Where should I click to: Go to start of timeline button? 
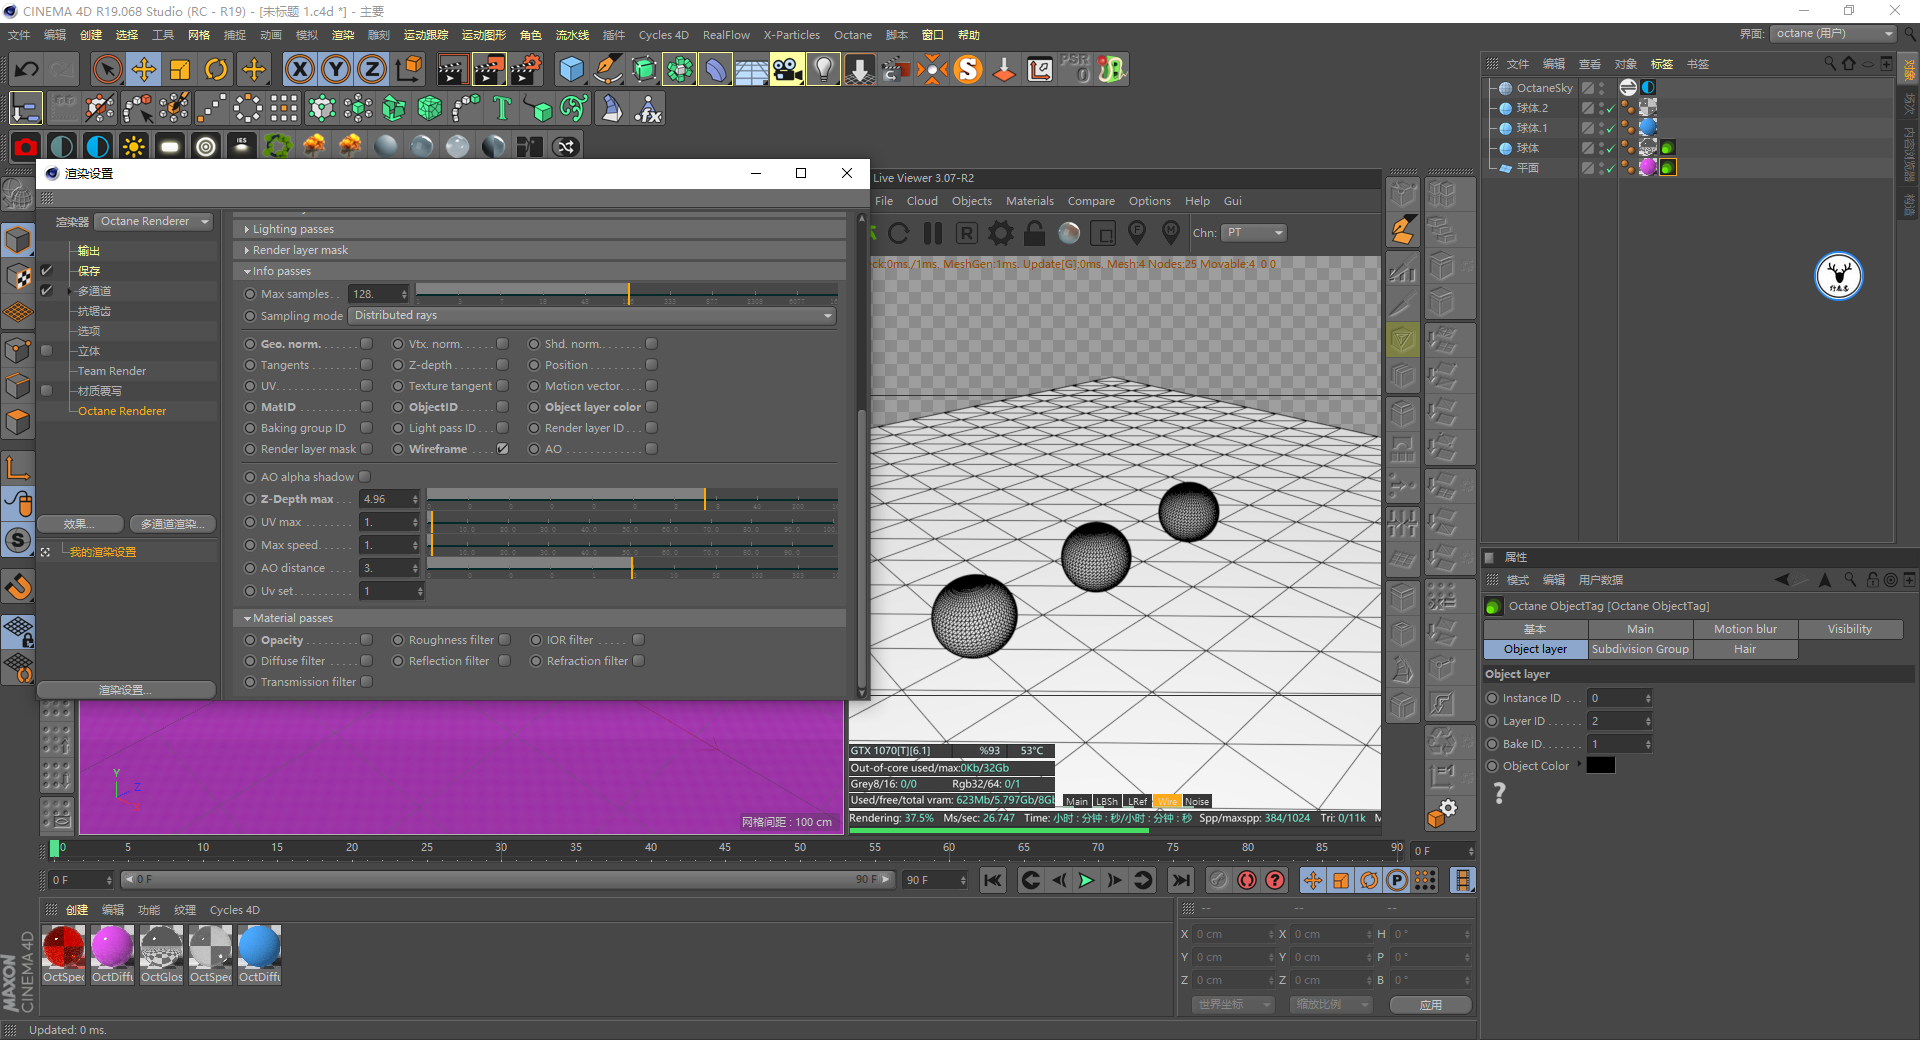pos(993,880)
